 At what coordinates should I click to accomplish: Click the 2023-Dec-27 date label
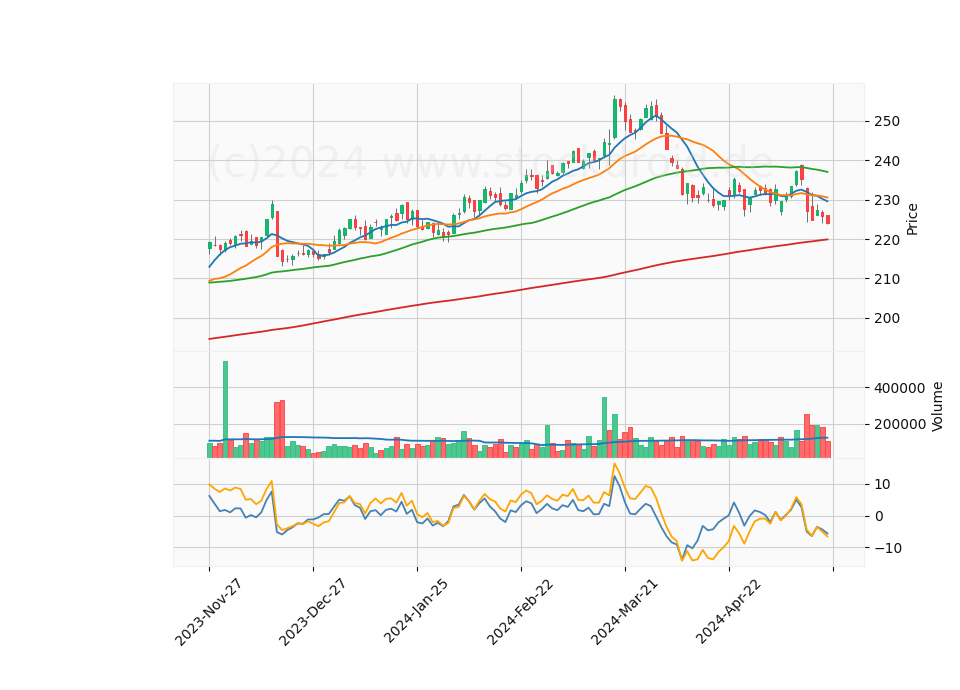coord(313,612)
